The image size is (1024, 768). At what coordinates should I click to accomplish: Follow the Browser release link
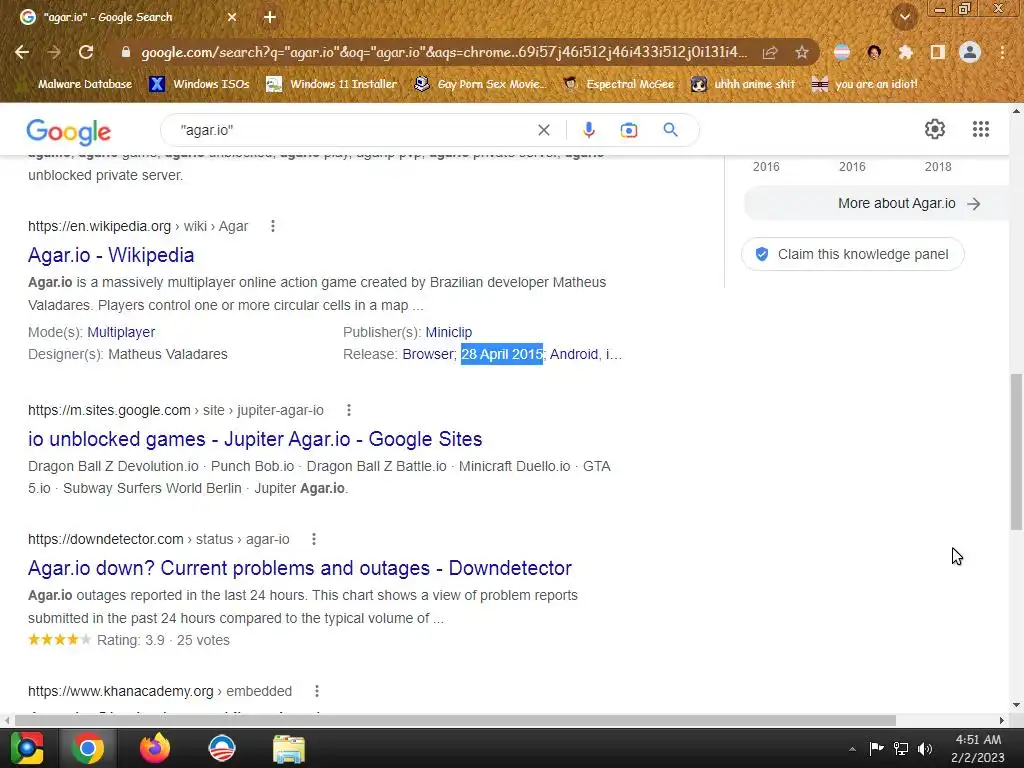428,354
